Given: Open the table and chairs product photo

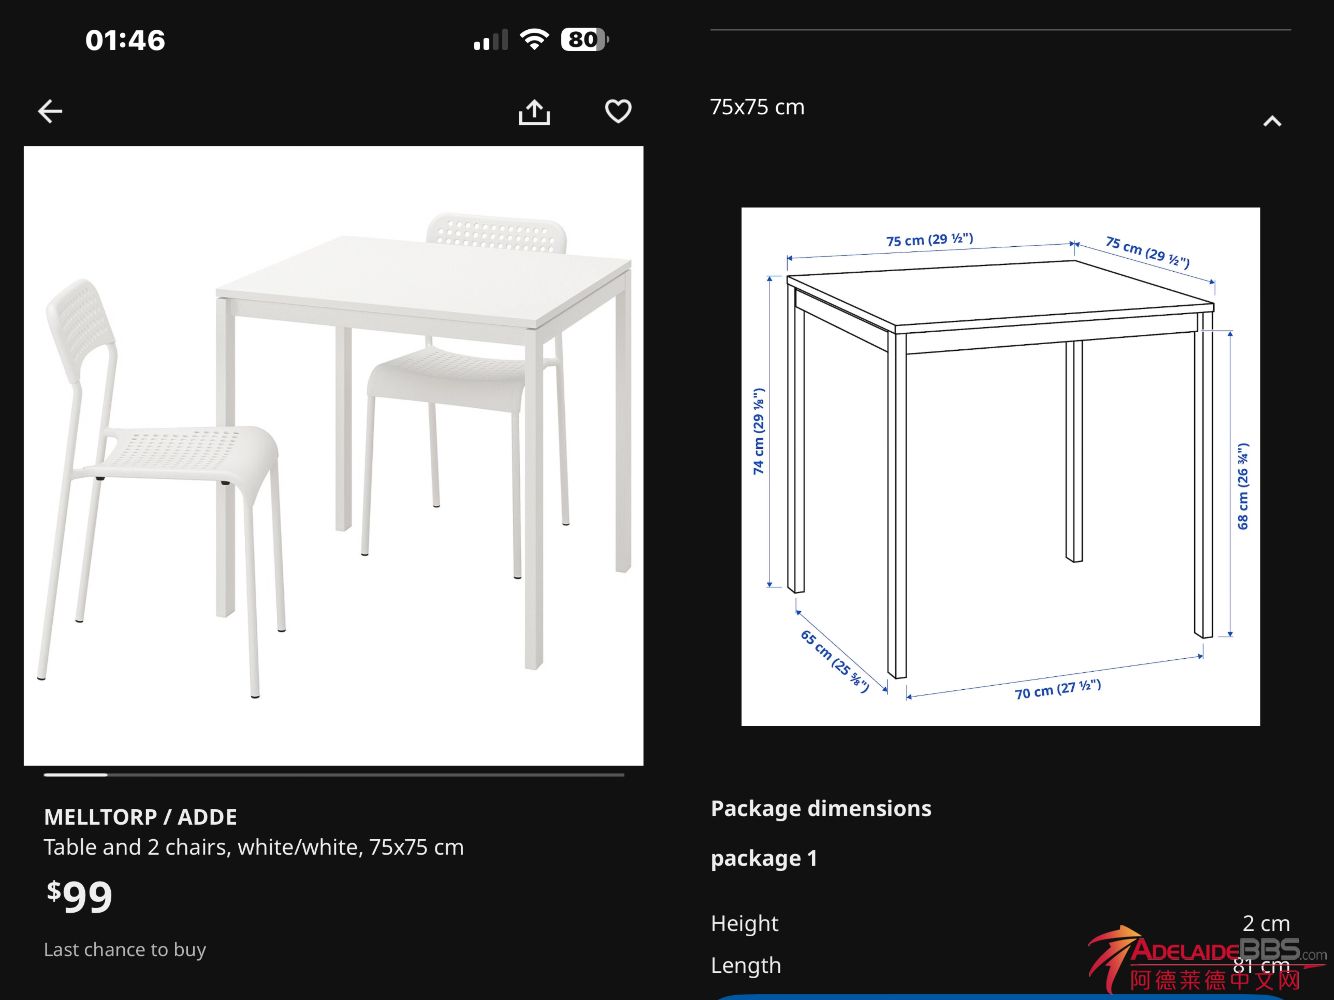Looking at the screenshot, I should point(333,456).
